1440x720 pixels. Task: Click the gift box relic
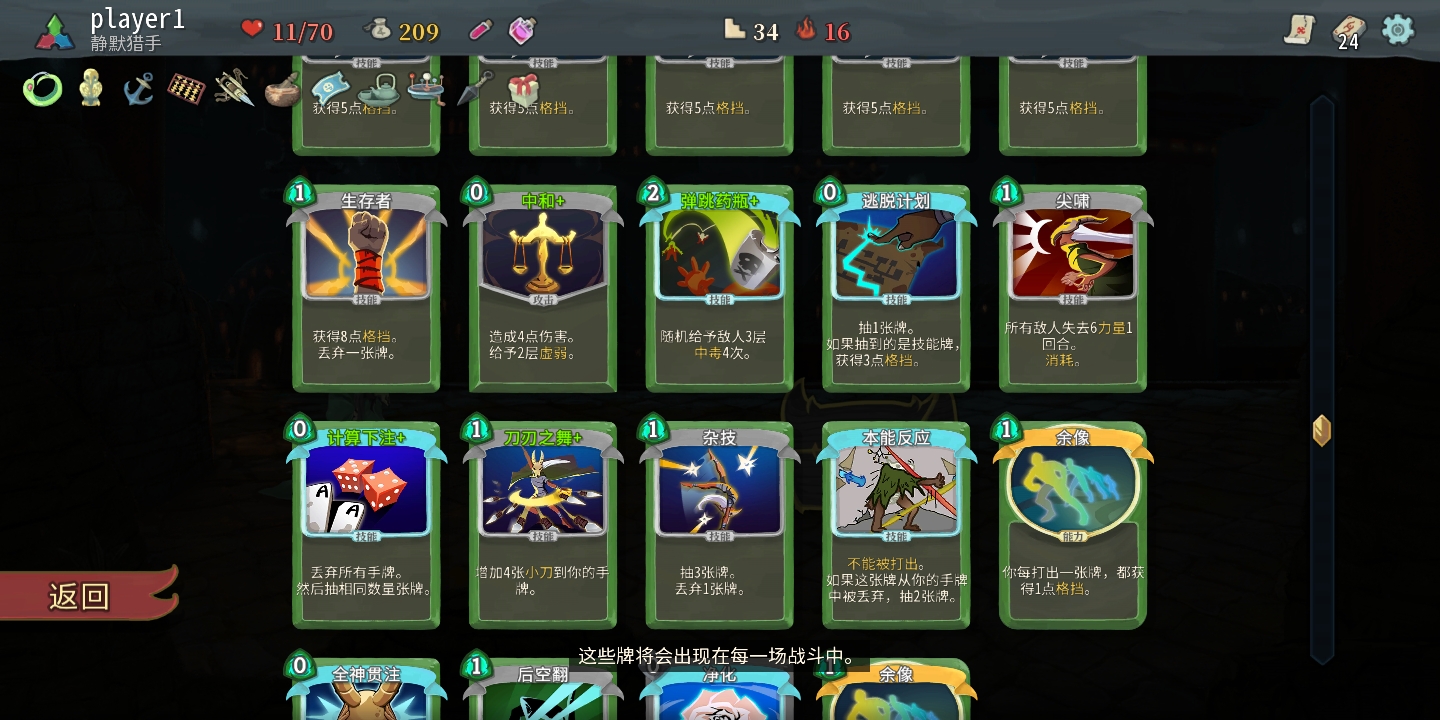(x=522, y=88)
